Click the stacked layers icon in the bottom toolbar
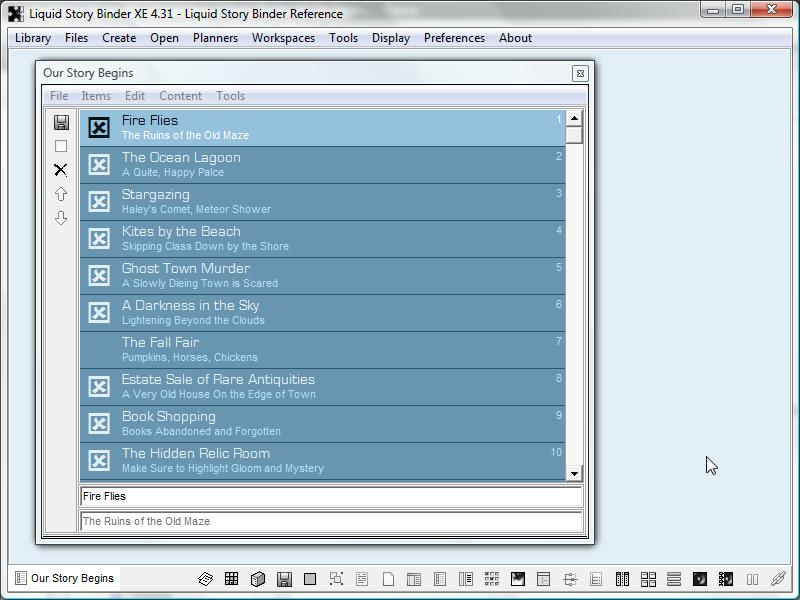800x600 pixels. [x=205, y=579]
